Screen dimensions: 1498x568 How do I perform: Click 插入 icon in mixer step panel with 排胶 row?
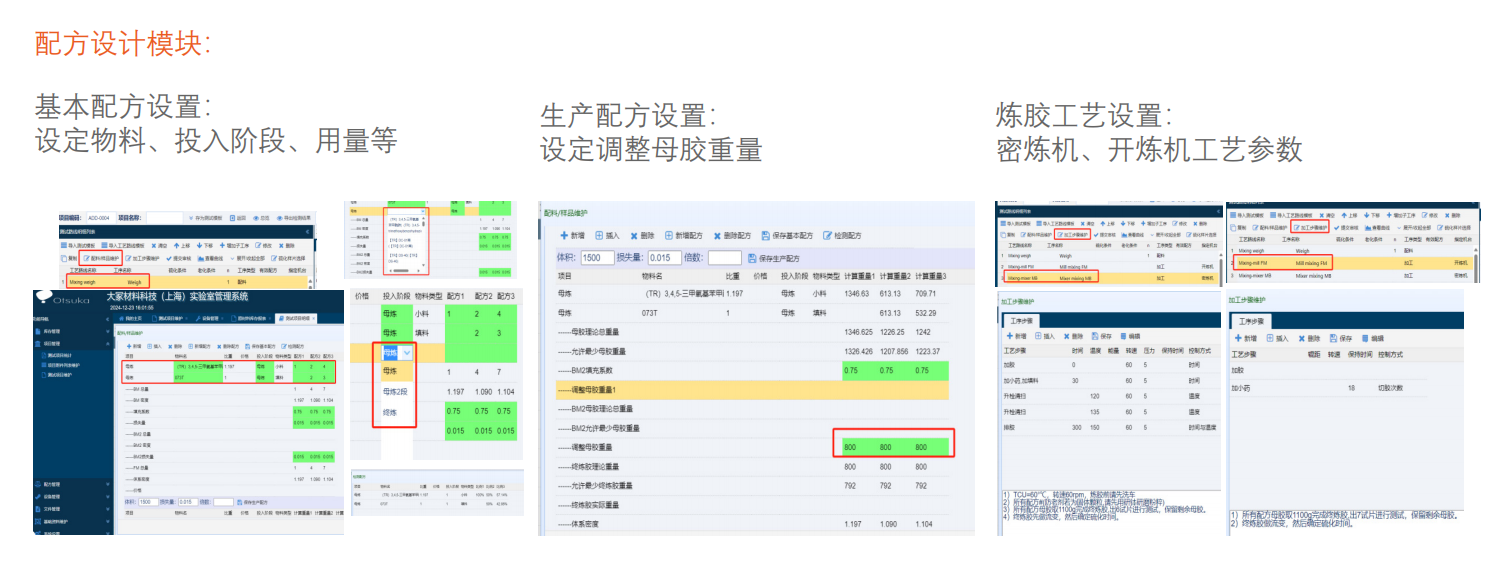[x=1038, y=336]
